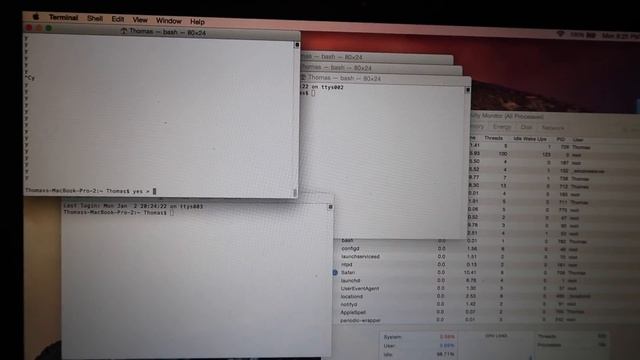Switch to Disk tab in Activity Monitor
This screenshot has width=640, height=360.
[526, 127]
